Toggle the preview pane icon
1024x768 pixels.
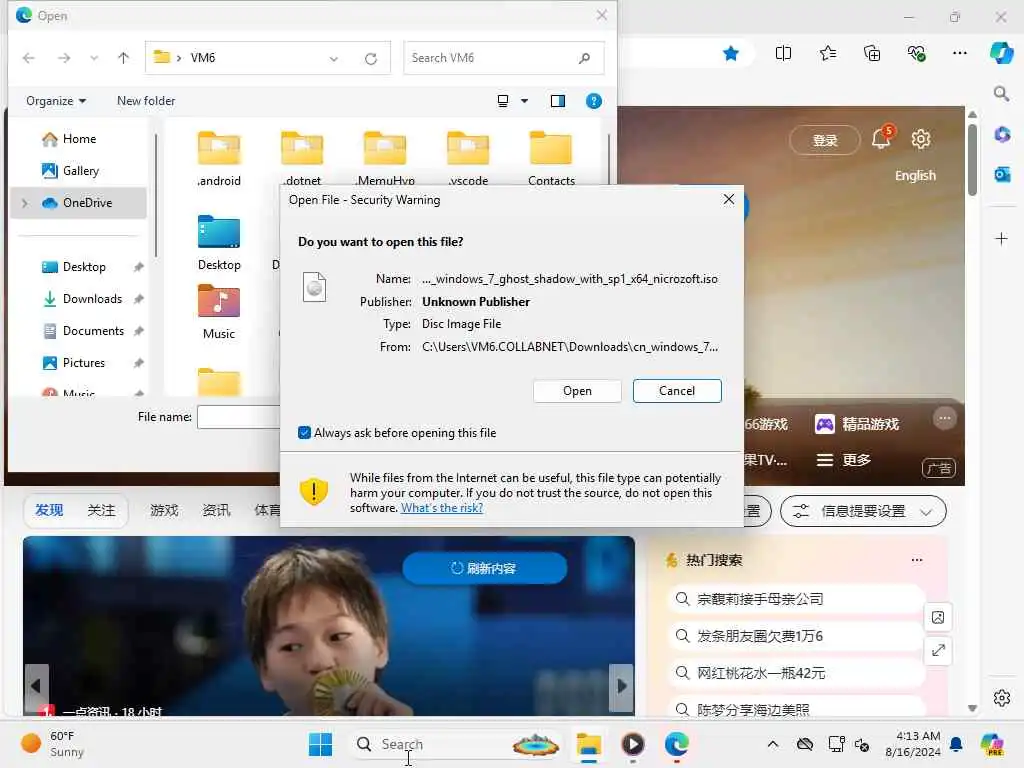(558, 101)
